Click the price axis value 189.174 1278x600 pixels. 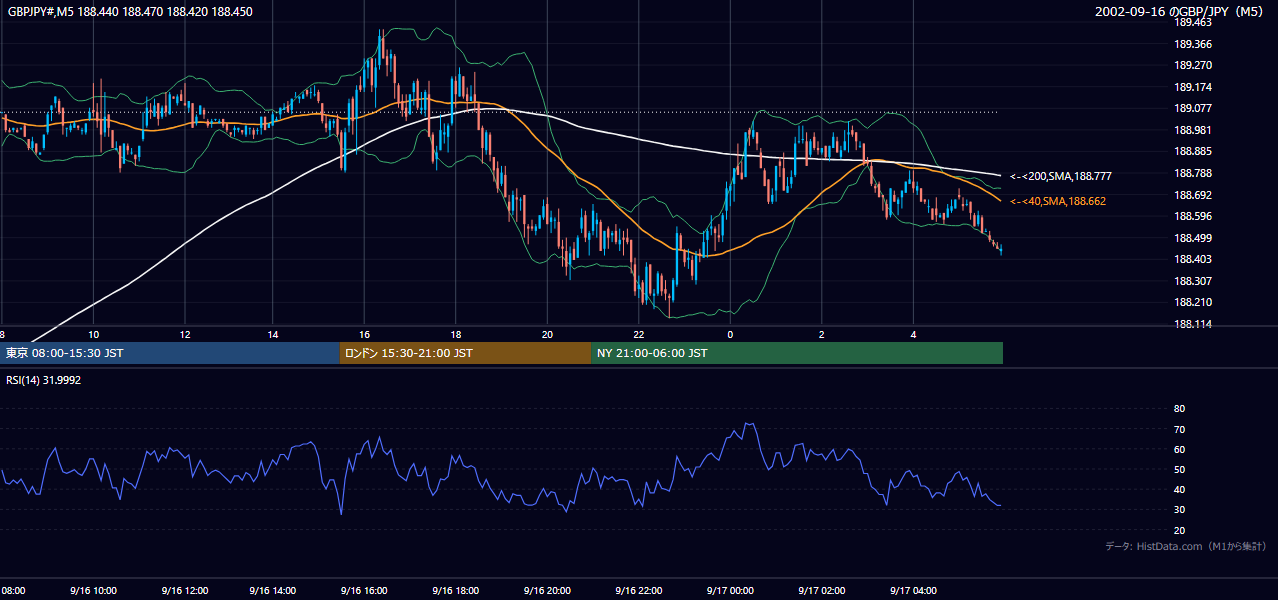[x=1192, y=87]
